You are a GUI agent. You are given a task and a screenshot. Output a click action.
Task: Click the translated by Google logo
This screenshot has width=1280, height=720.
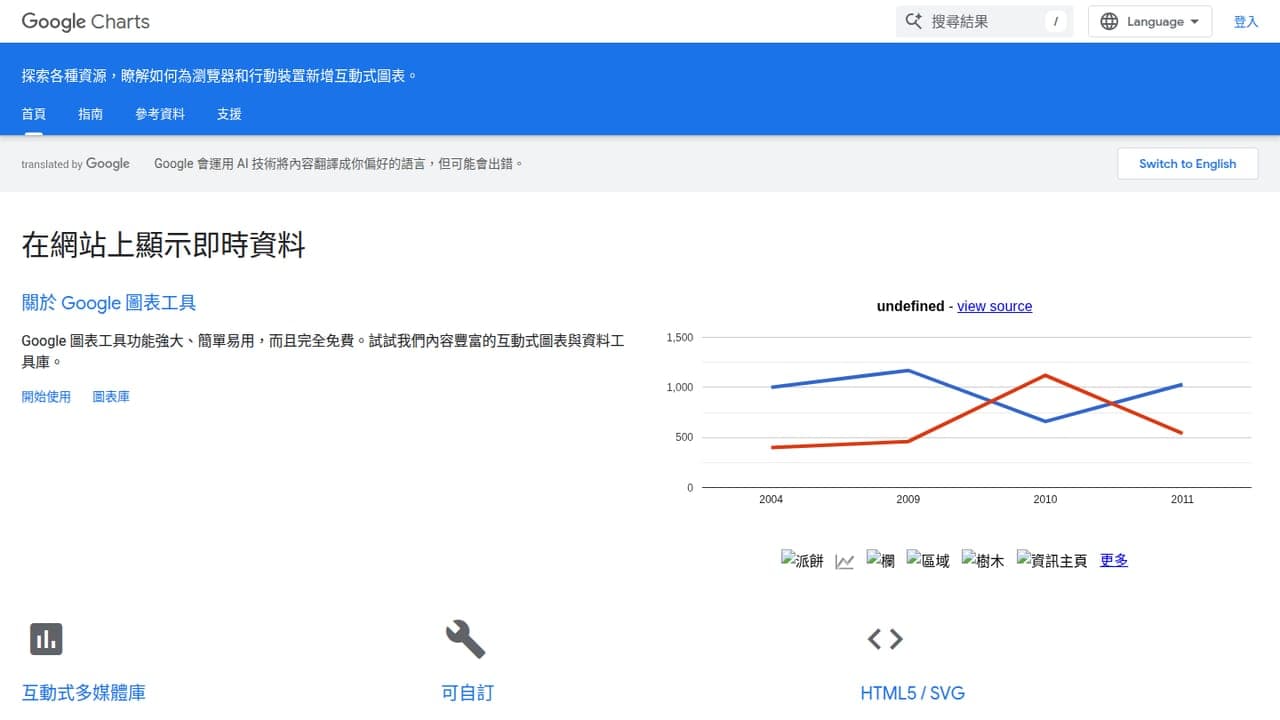click(x=76, y=164)
